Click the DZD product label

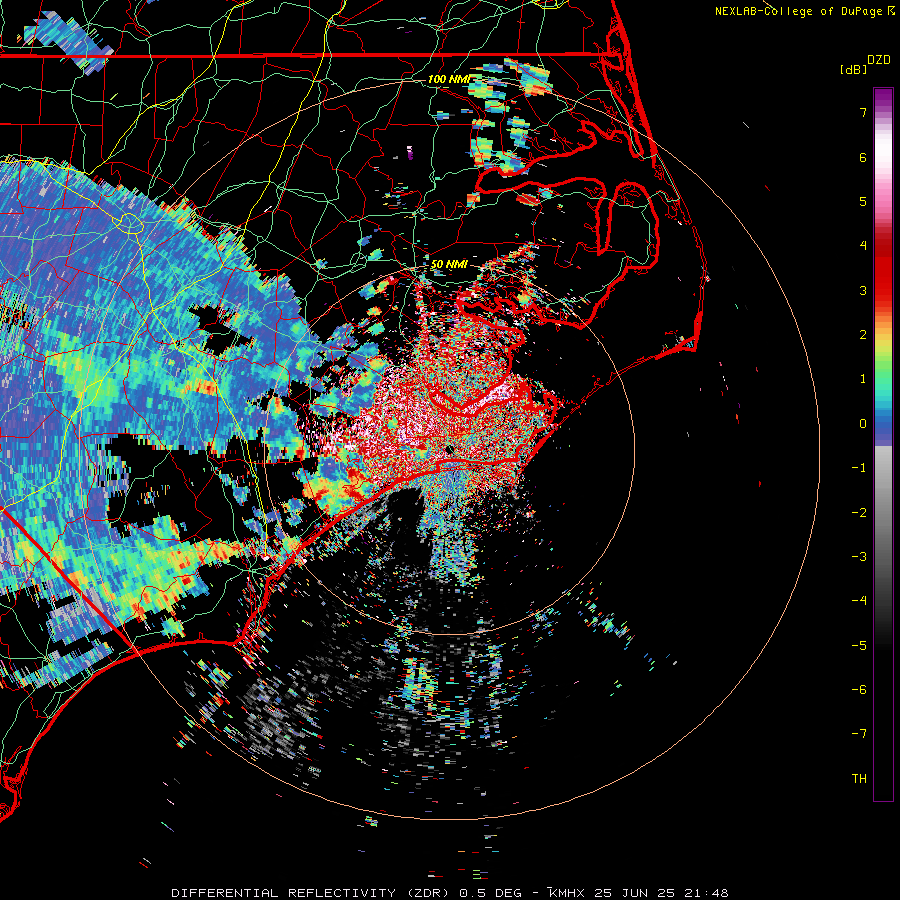point(879,60)
